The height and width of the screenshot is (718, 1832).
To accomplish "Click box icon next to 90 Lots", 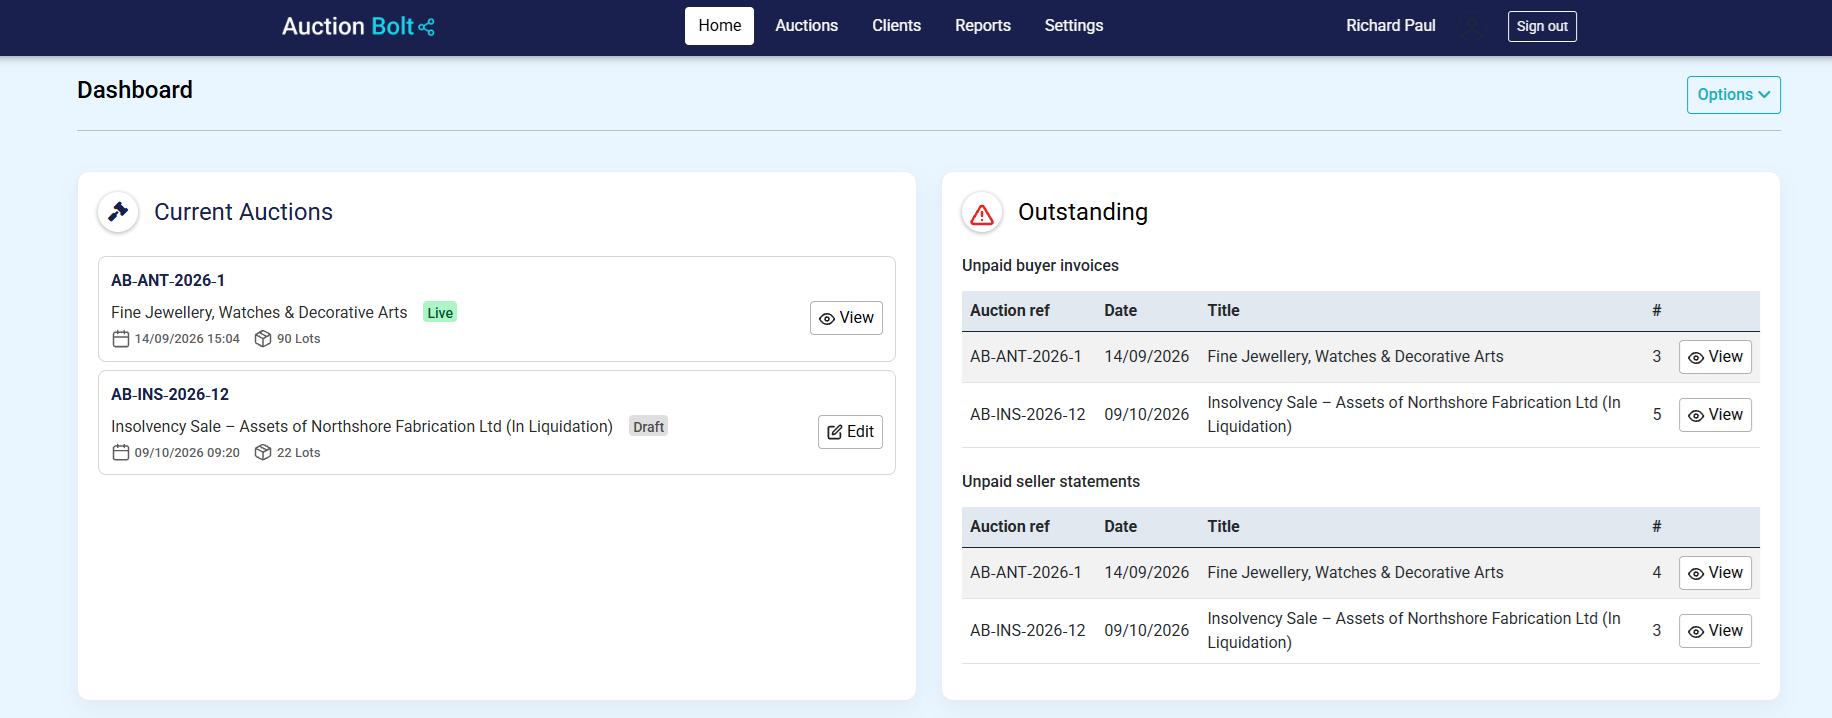I will click(x=263, y=339).
